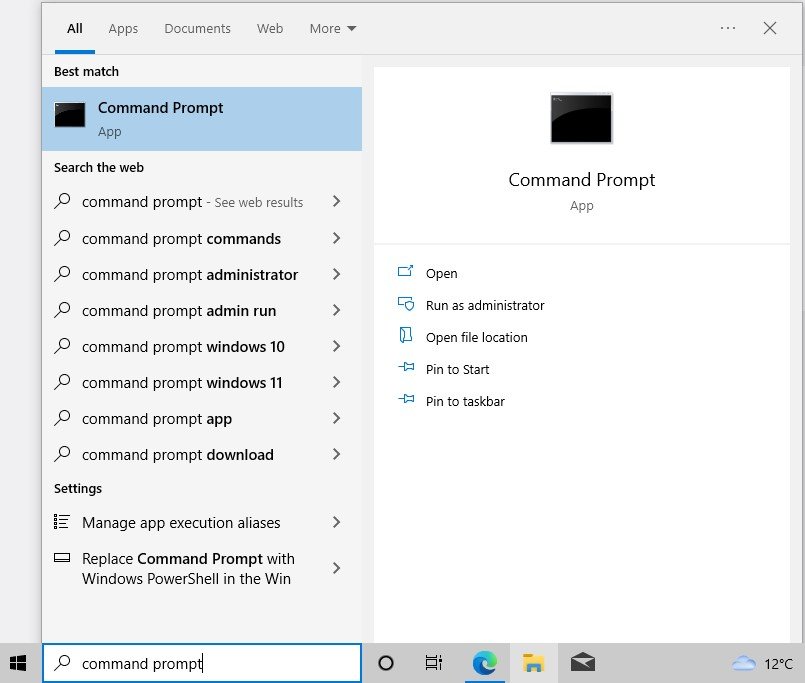Viewport: 805px width, 683px height.
Task: Click the taskbar search box containing 'command prompt'
Action: pos(202,663)
